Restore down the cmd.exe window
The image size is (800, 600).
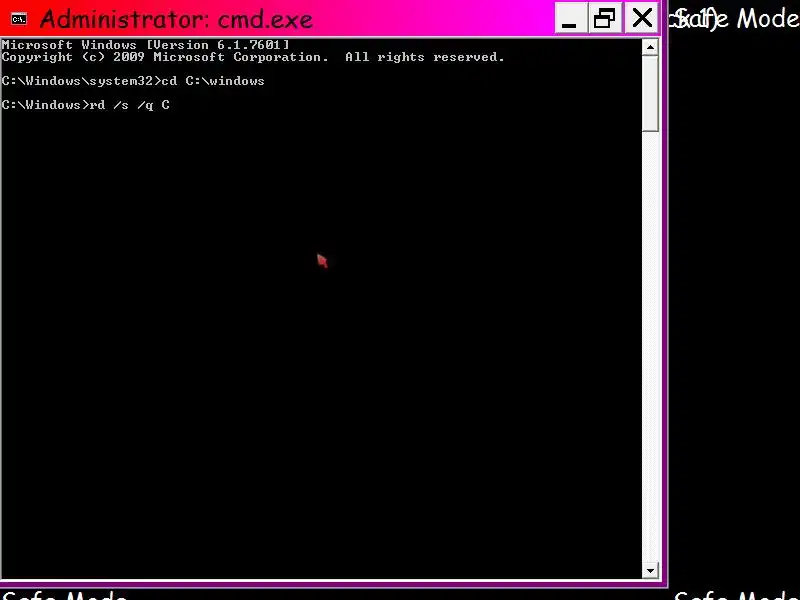[x=606, y=18]
